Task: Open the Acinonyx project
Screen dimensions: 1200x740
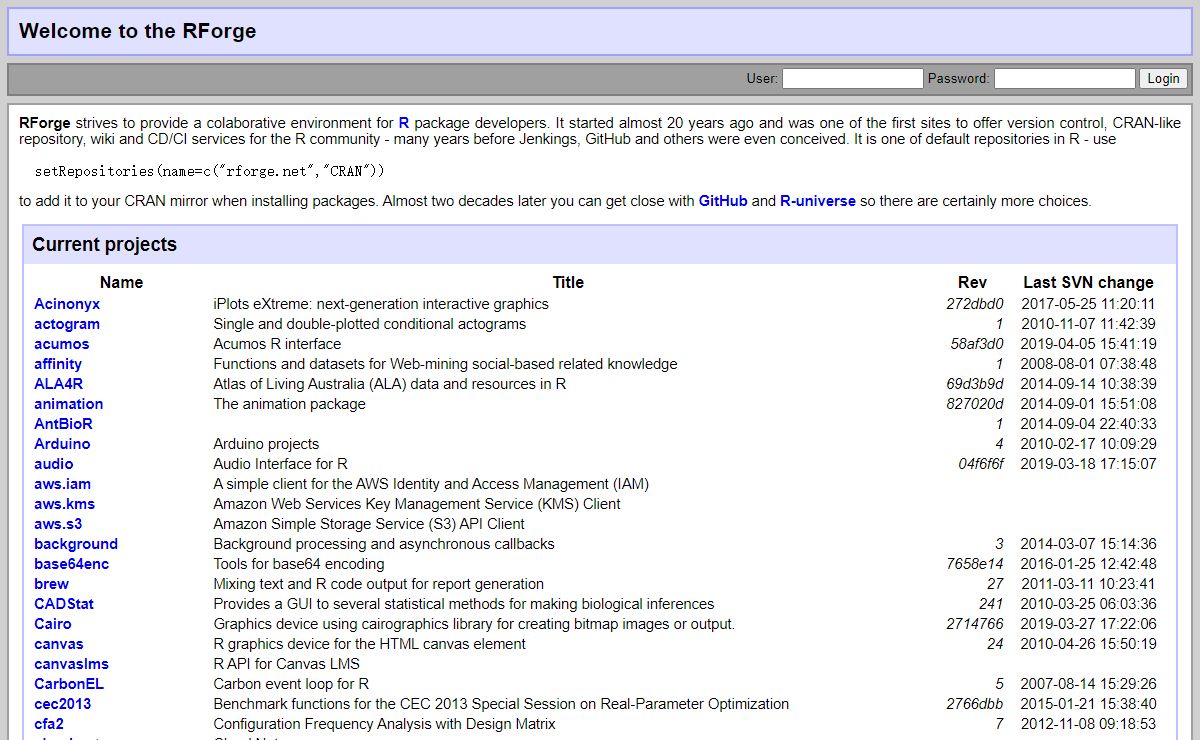Action: (x=67, y=304)
